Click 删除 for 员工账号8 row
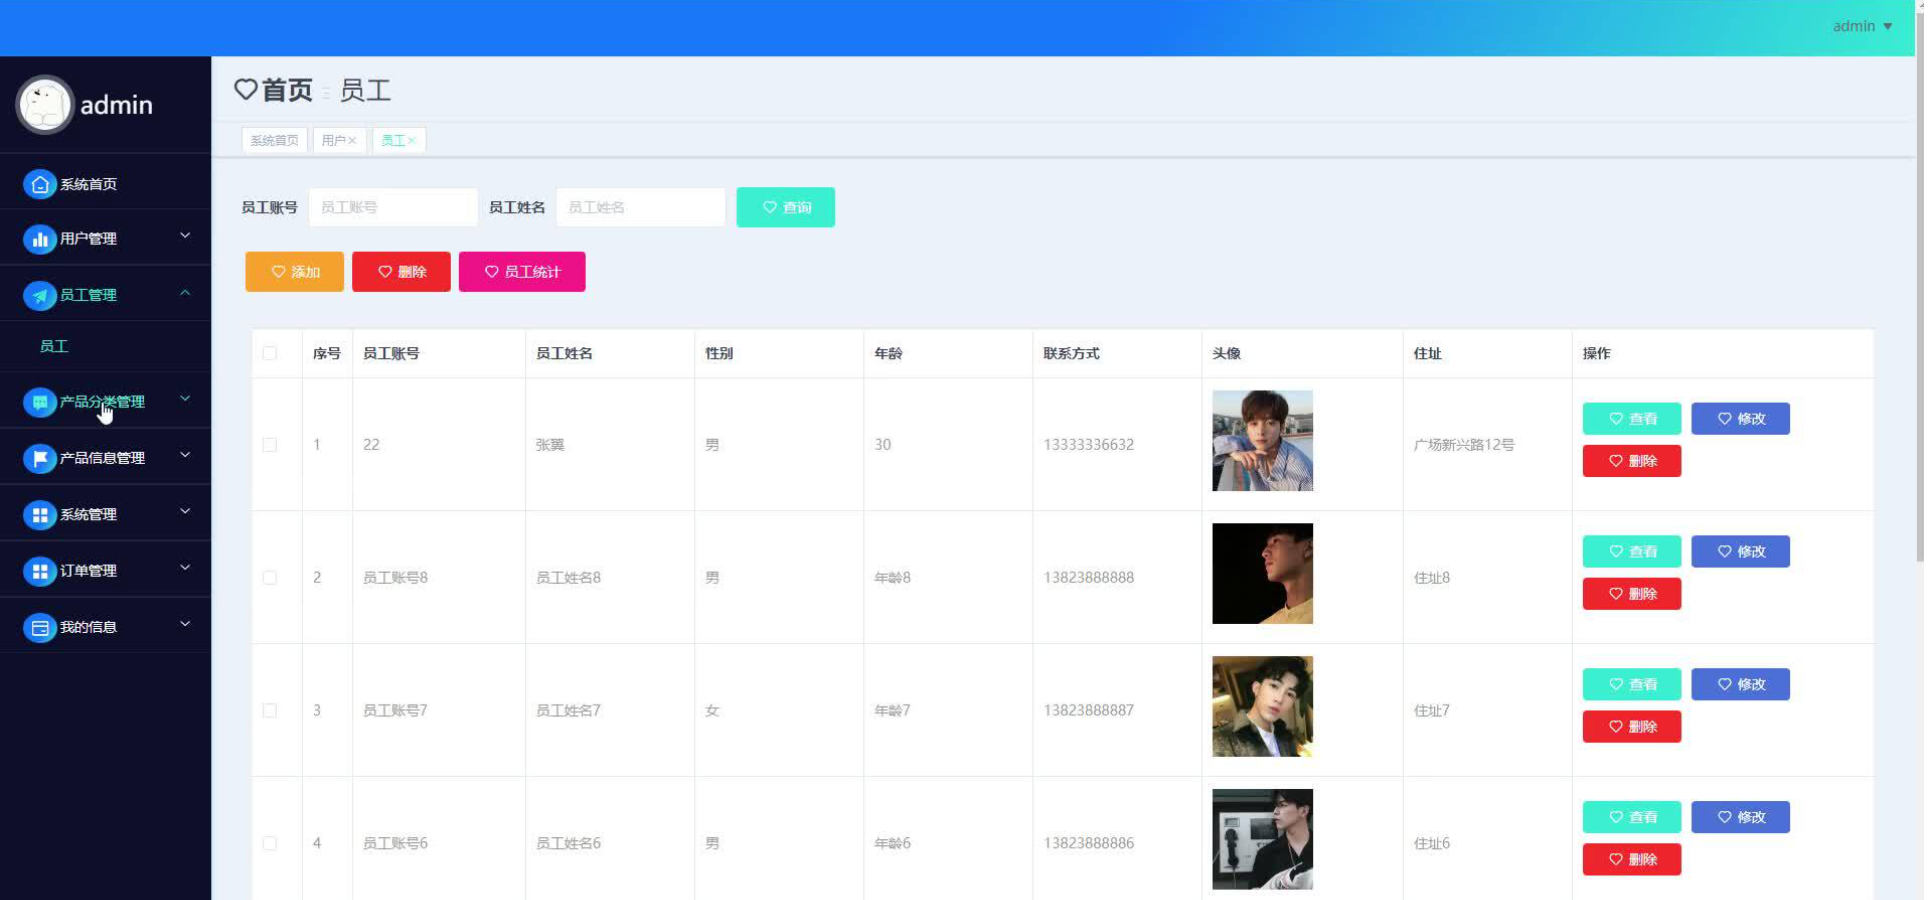This screenshot has width=1932, height=900. coord(1632,594)
